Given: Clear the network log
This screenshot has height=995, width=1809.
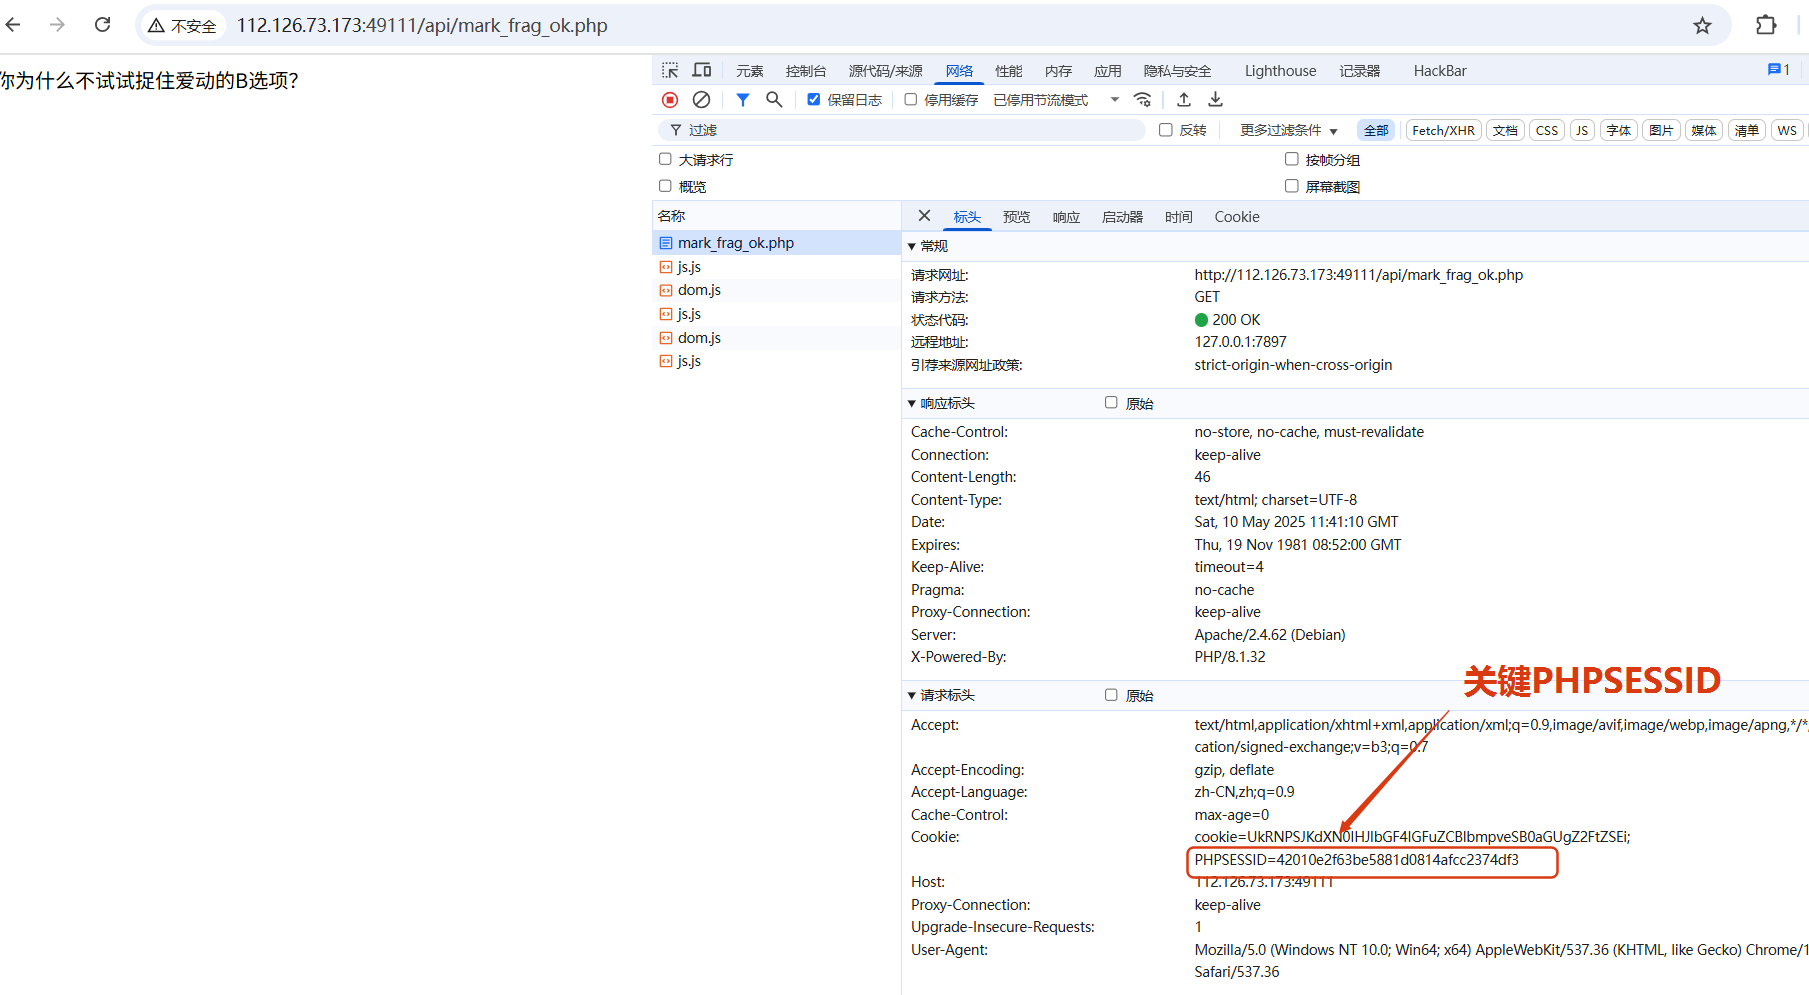Looking at the screenshot, I should coord(702,100).
